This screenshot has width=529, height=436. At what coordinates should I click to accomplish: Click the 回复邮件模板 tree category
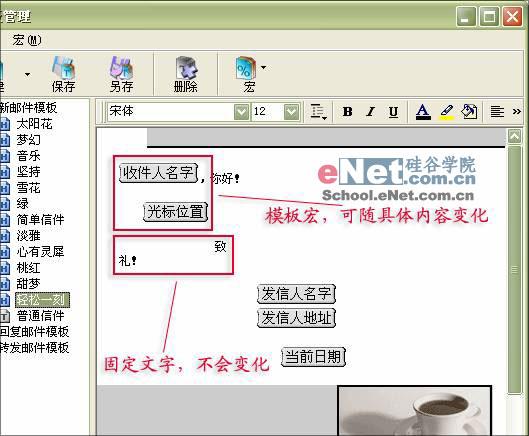click(34, 332)
